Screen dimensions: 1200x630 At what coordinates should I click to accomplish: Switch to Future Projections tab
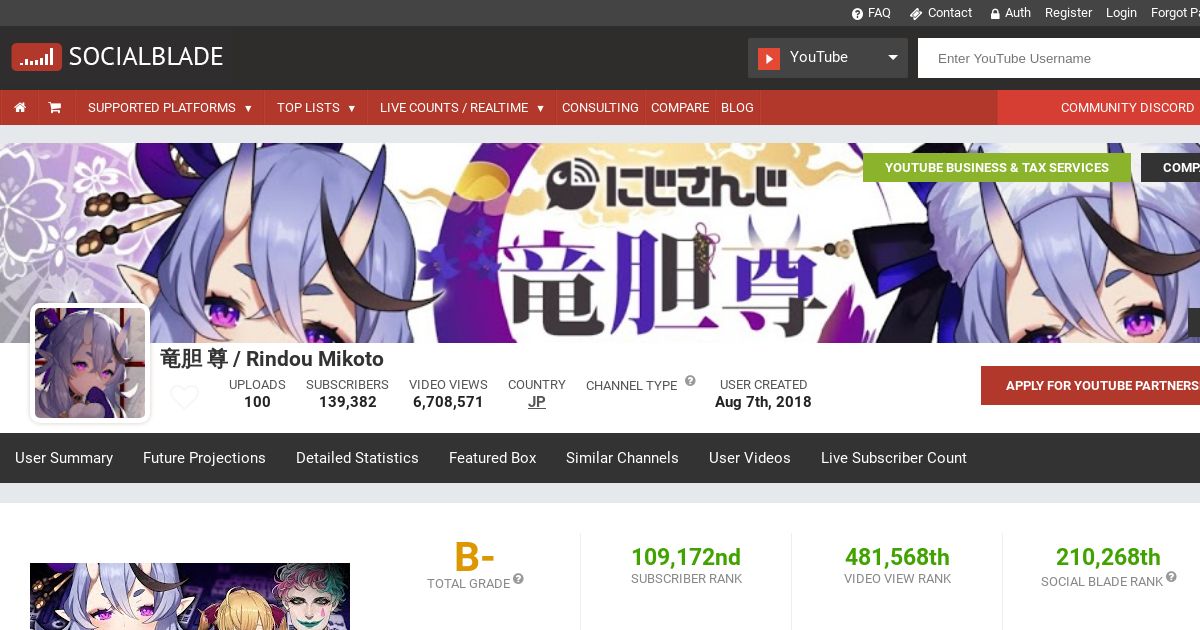coord(204,458)
